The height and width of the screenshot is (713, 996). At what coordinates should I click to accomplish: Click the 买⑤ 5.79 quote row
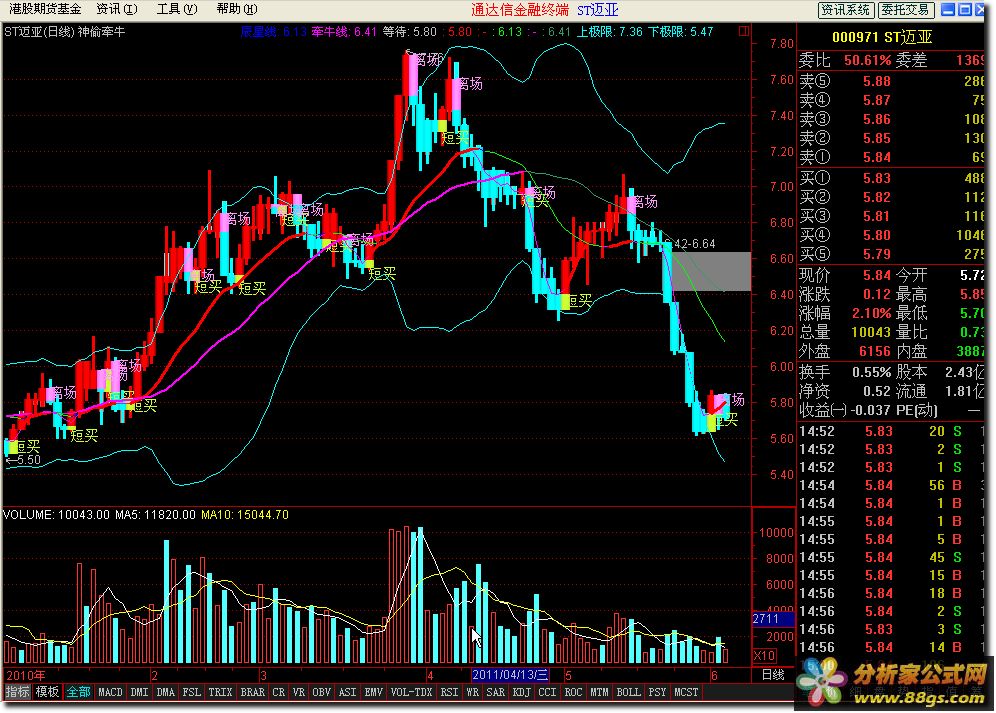click(892, 254)
